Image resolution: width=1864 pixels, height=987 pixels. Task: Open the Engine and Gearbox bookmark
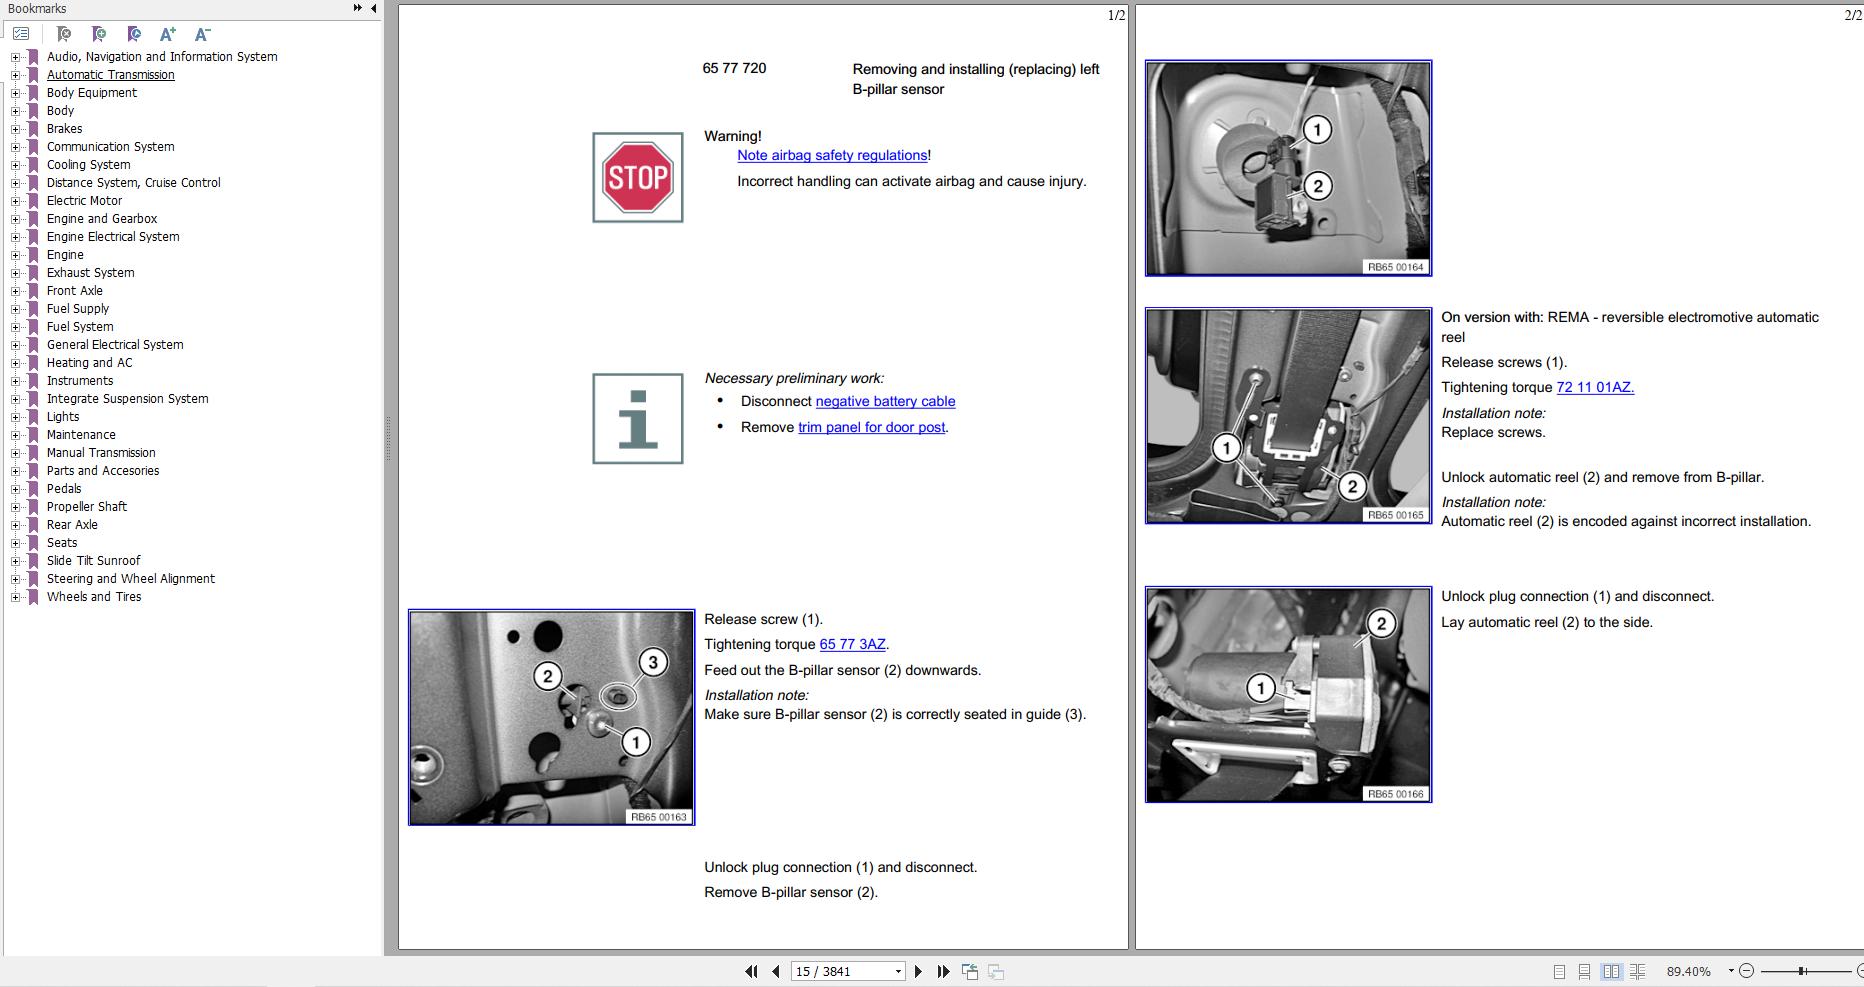point(101,219)
